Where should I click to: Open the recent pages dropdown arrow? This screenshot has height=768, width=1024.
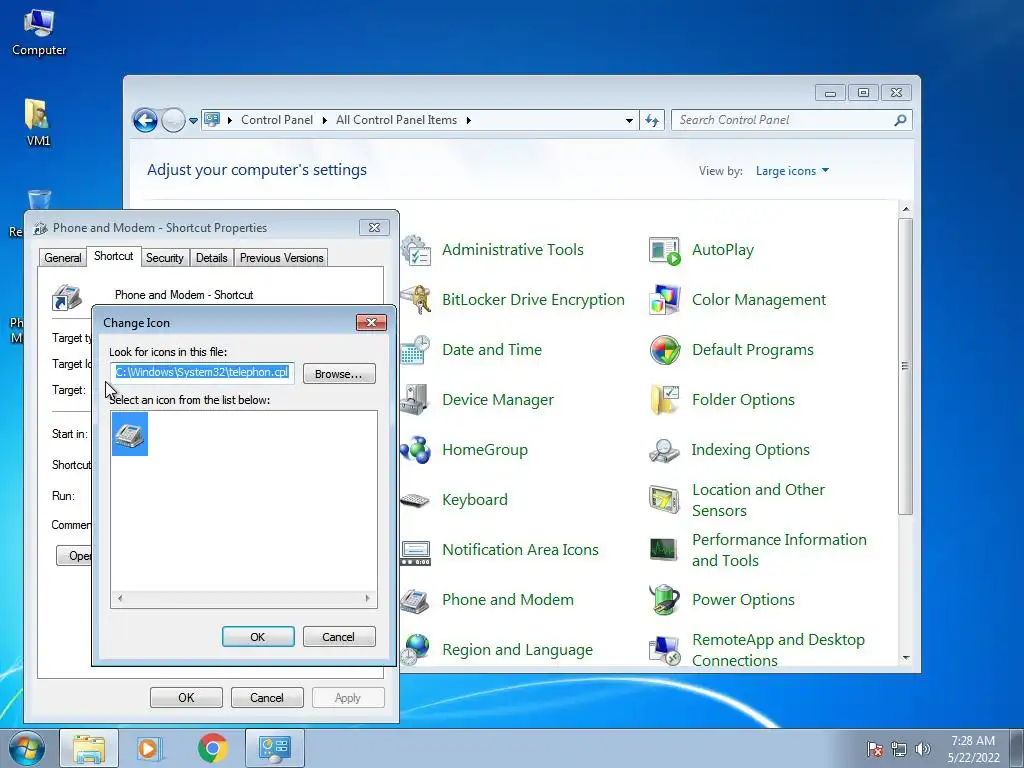pos(193,121)
